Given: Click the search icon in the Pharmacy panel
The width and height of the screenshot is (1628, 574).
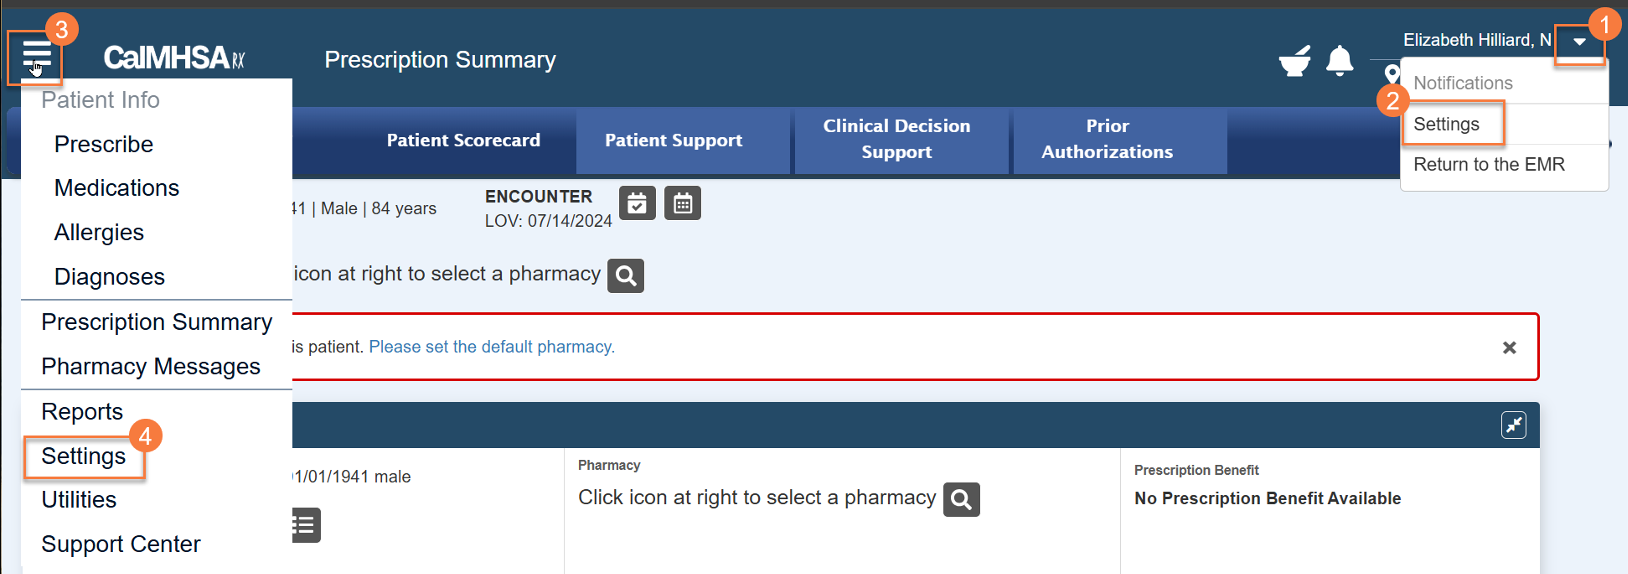Looking at the screenshot, I should [961, 499].
